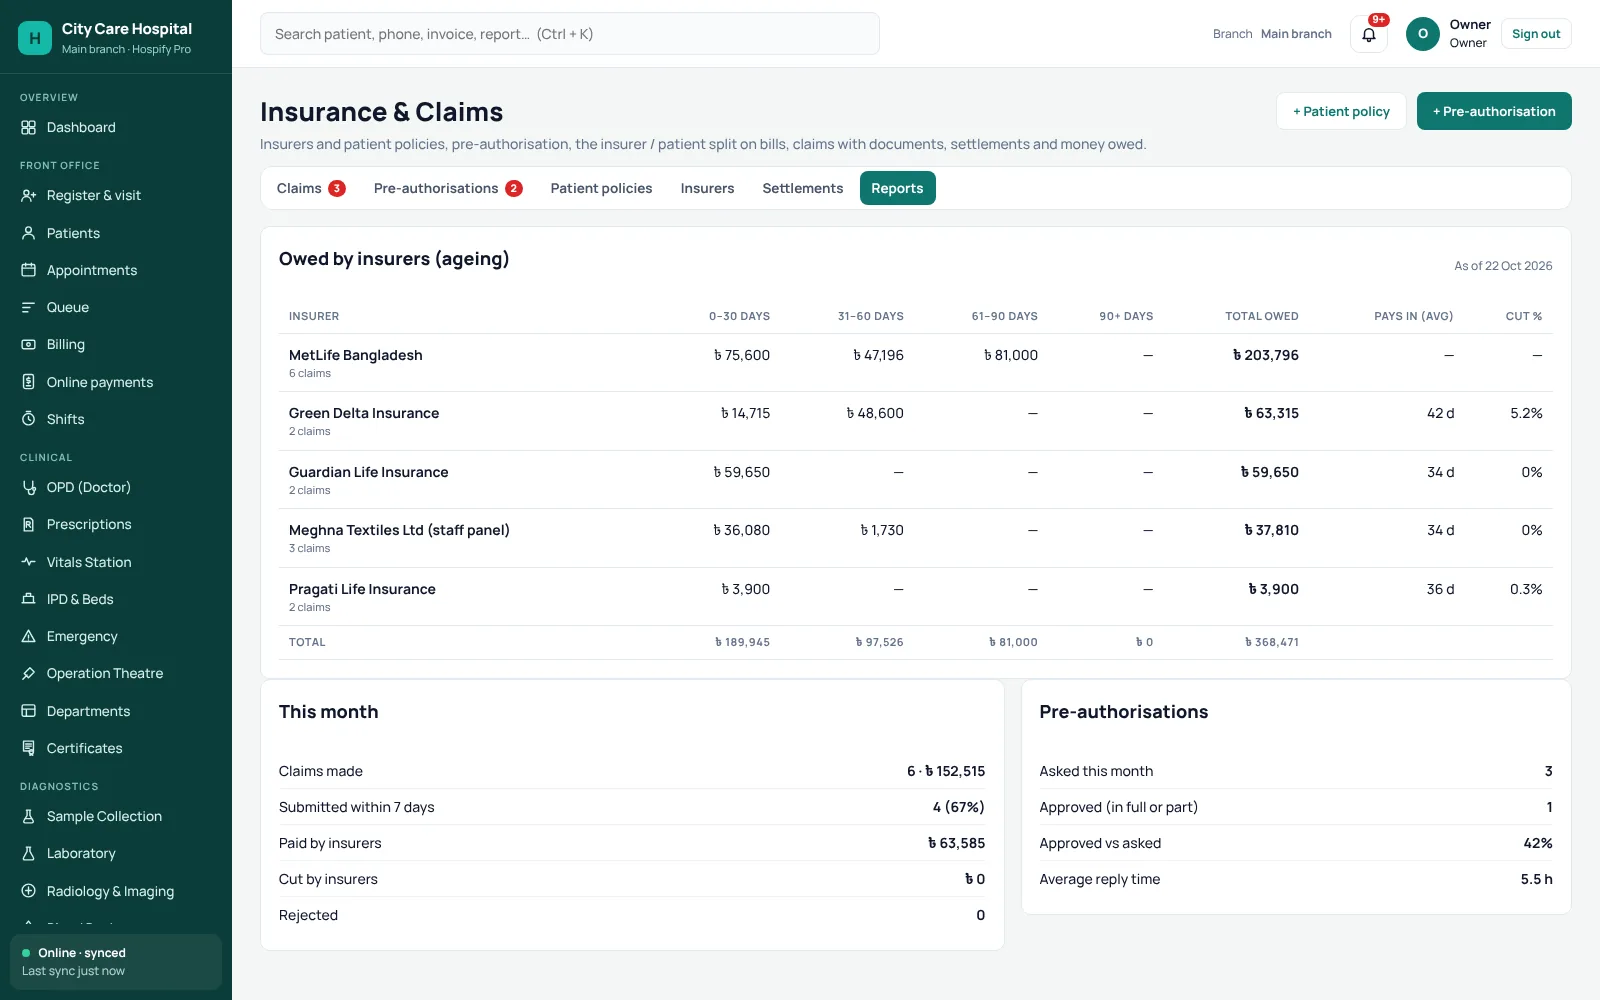
Task: Open Register & visit user-plus icon
Action: click(28, 195)
